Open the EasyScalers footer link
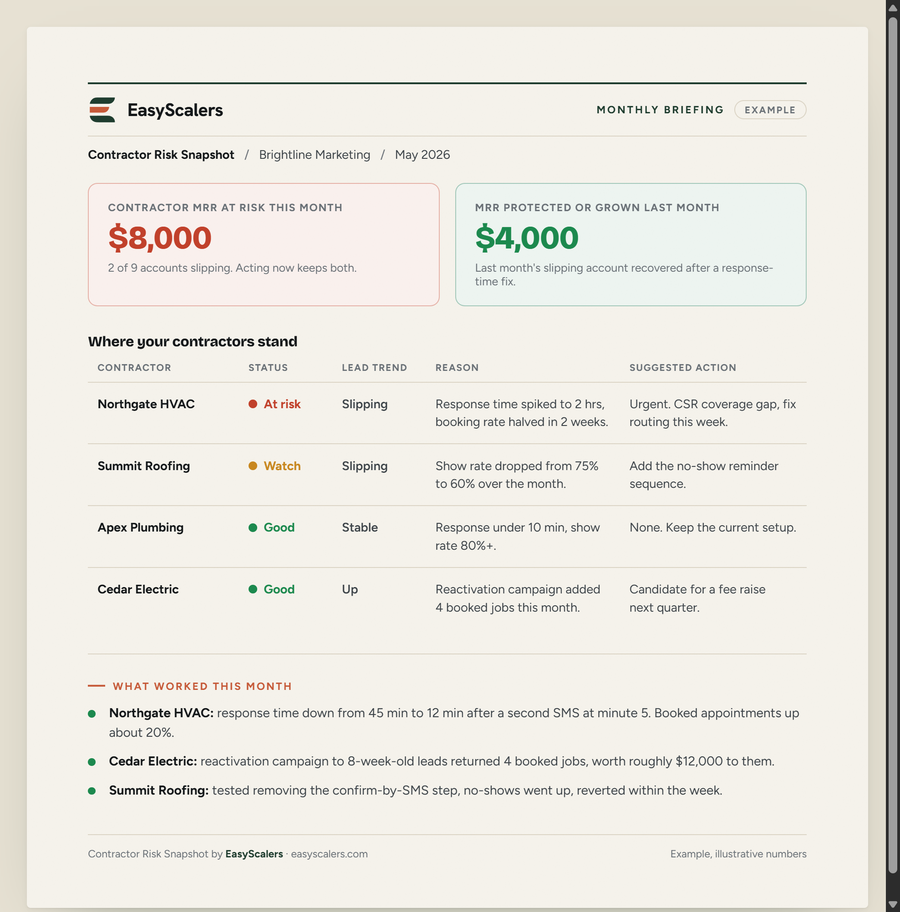Viewport: 900px width, 912px height. tap(254, 854)
